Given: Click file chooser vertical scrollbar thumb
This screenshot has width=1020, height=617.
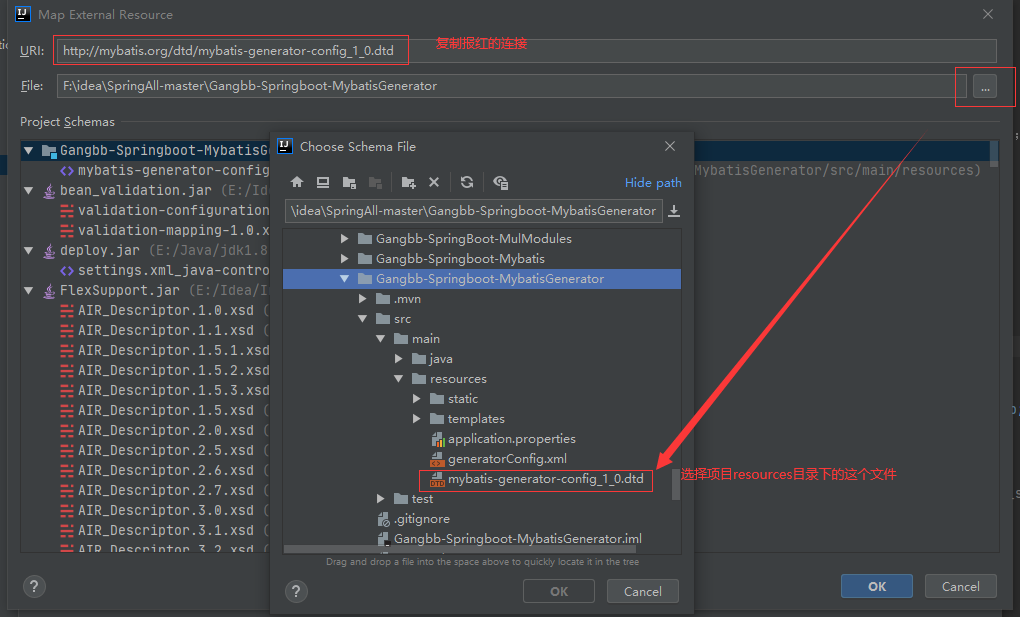Looking at the screenshot, I should pyautogui.click(x=676, y=484).
